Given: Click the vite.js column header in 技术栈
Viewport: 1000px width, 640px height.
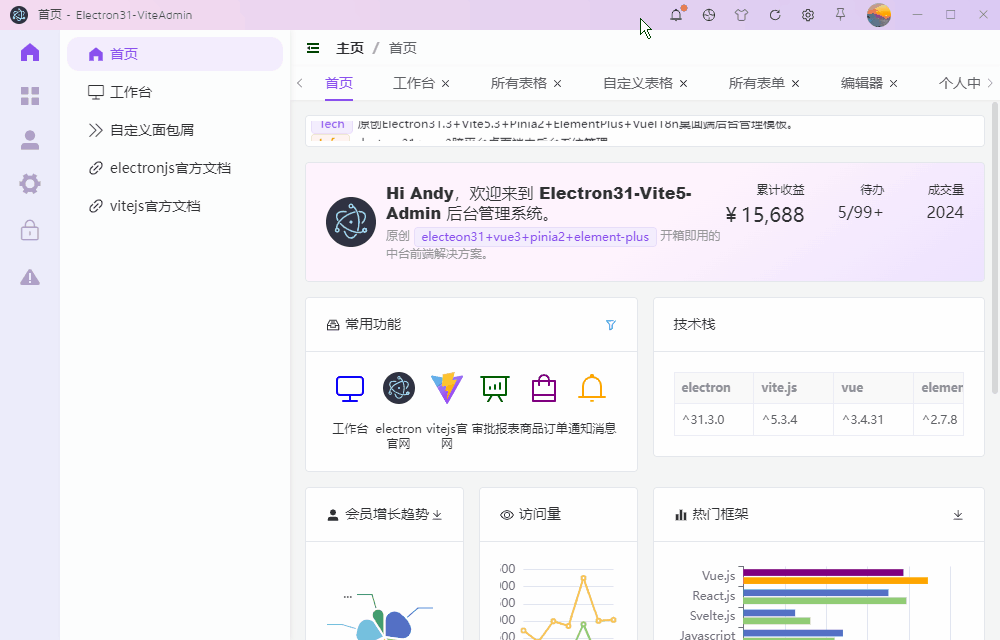Looking at the screenshot, I should [793, 388].
